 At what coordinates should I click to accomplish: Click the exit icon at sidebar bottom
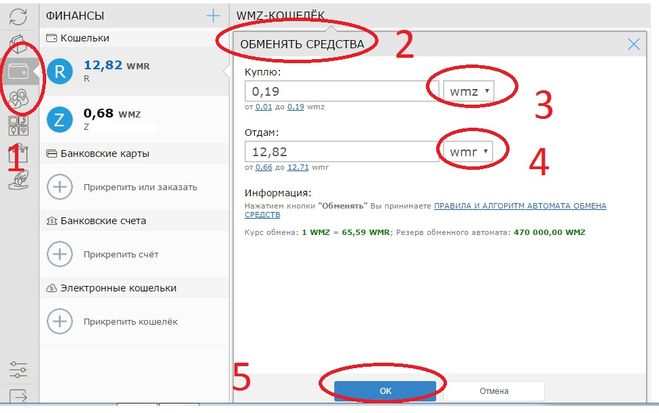pyautogui.click(x=17, y=397)
